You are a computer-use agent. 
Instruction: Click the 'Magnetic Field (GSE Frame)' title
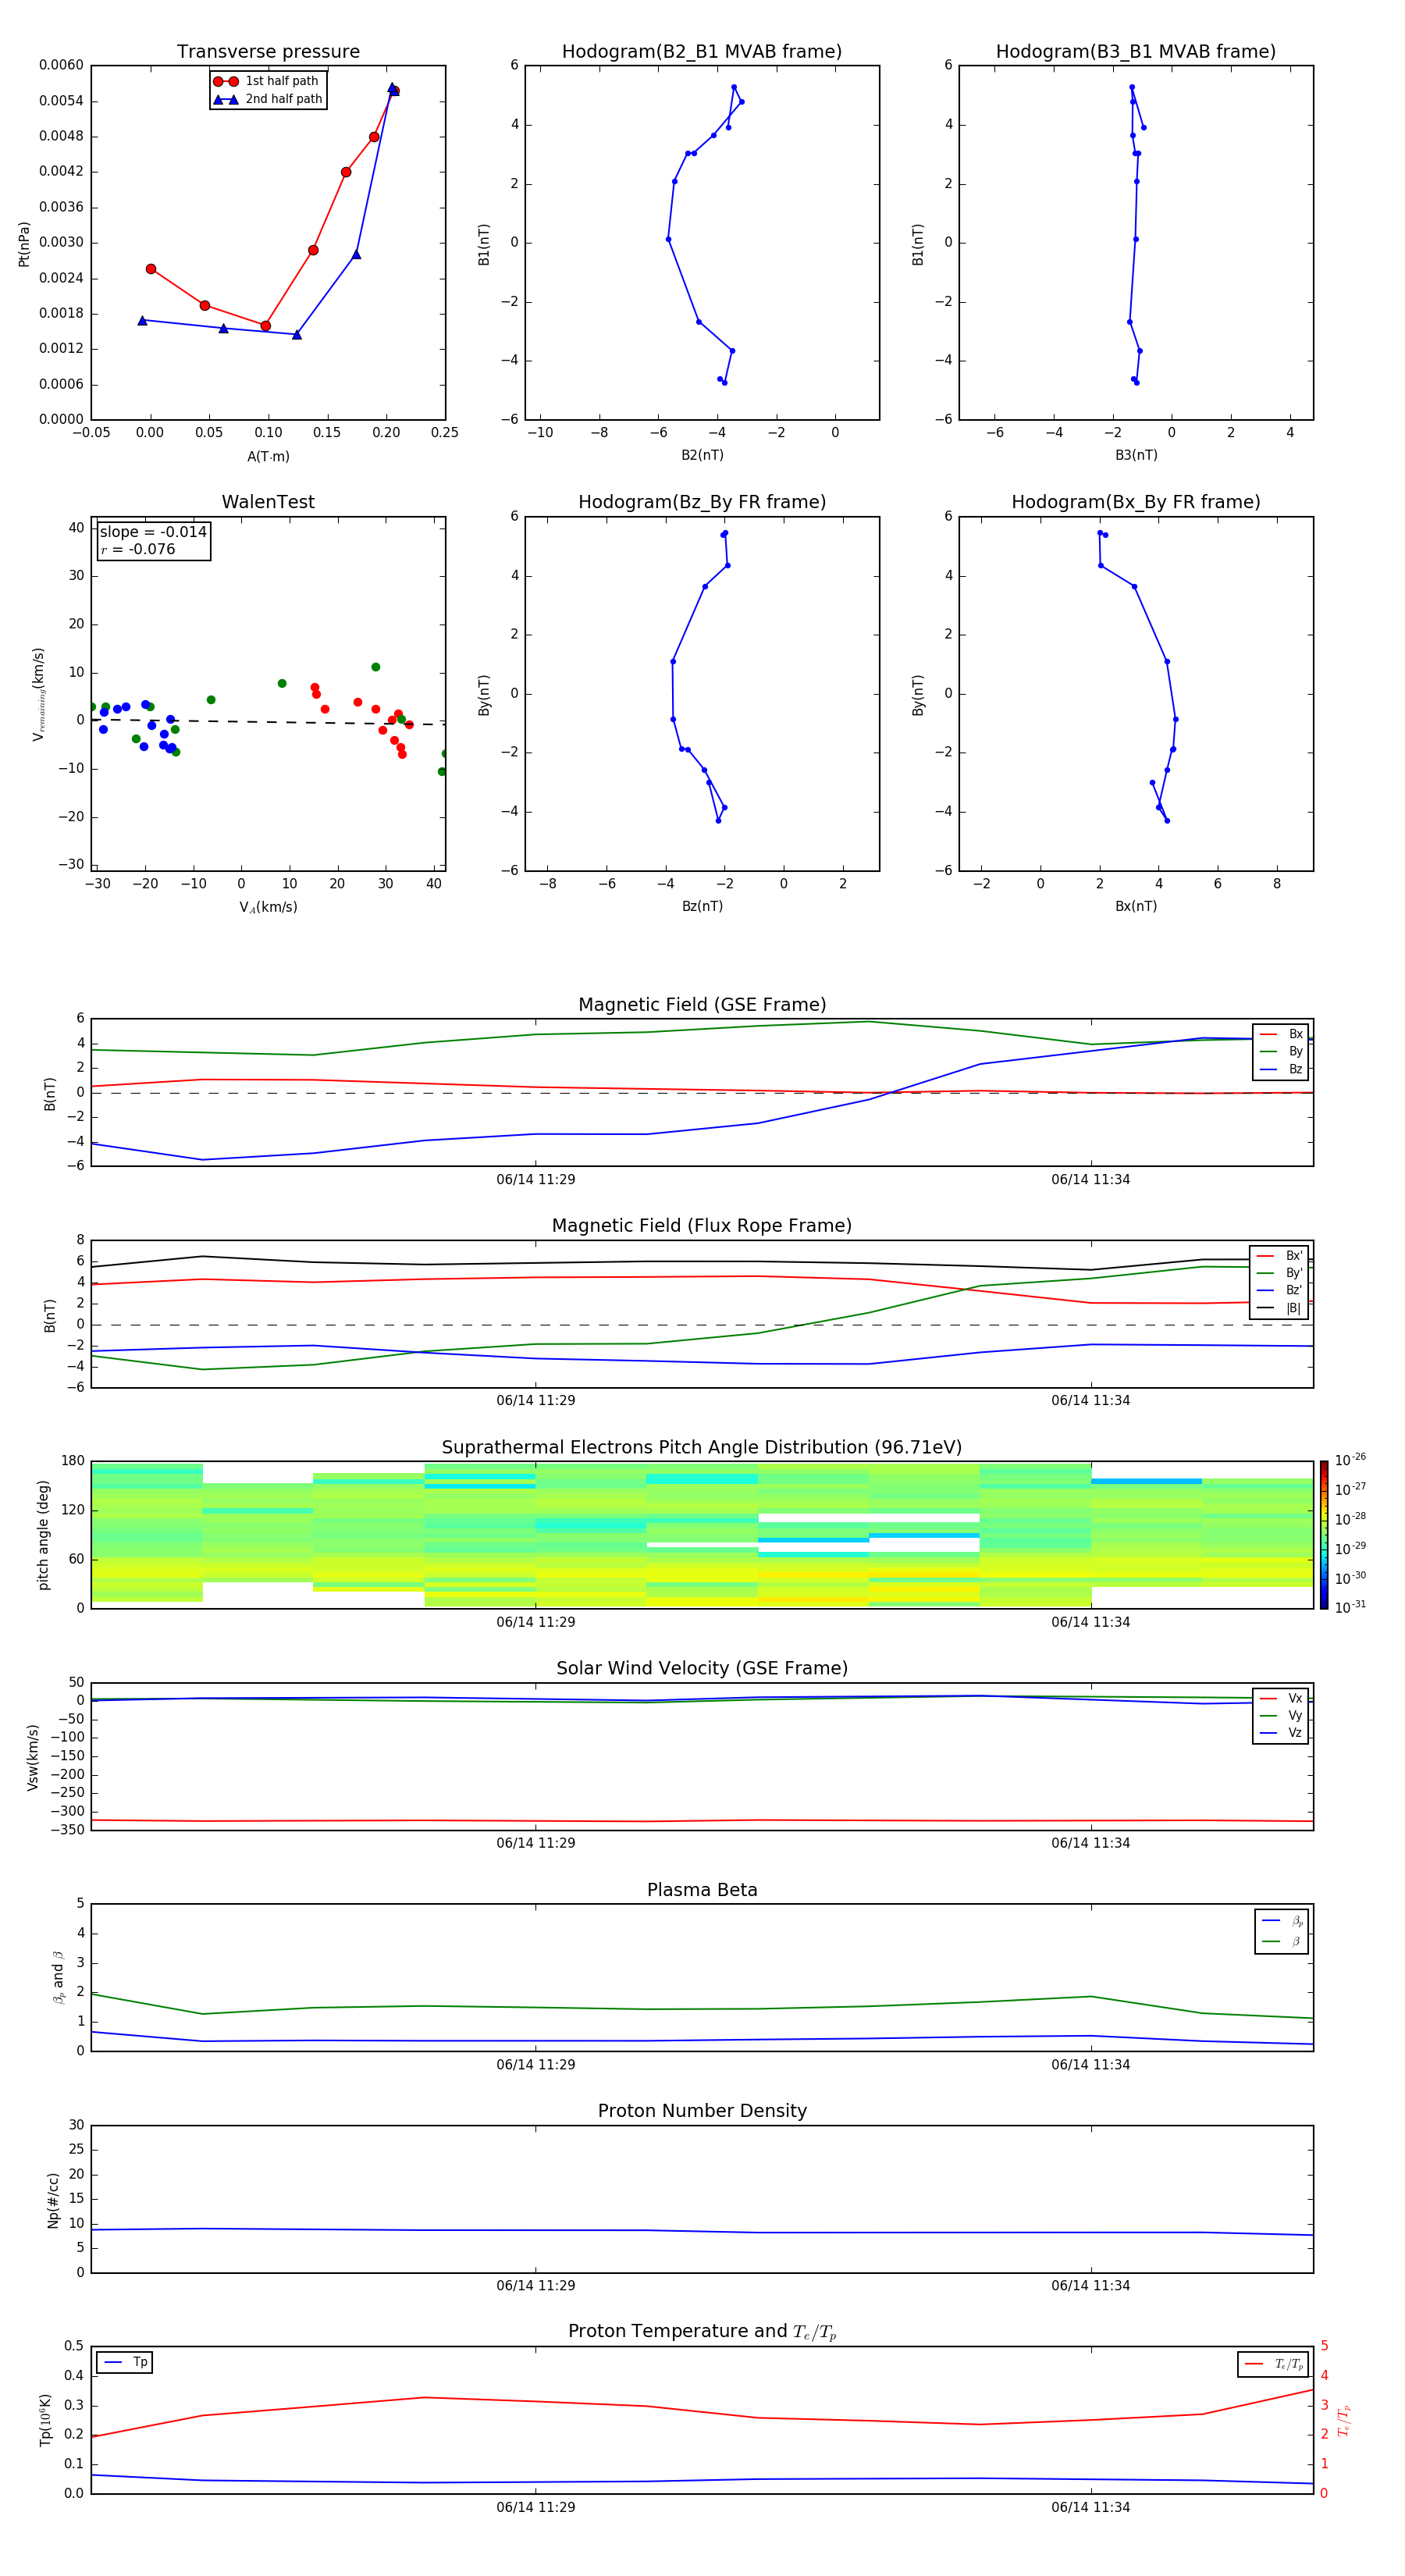[x=702, y=1005]
